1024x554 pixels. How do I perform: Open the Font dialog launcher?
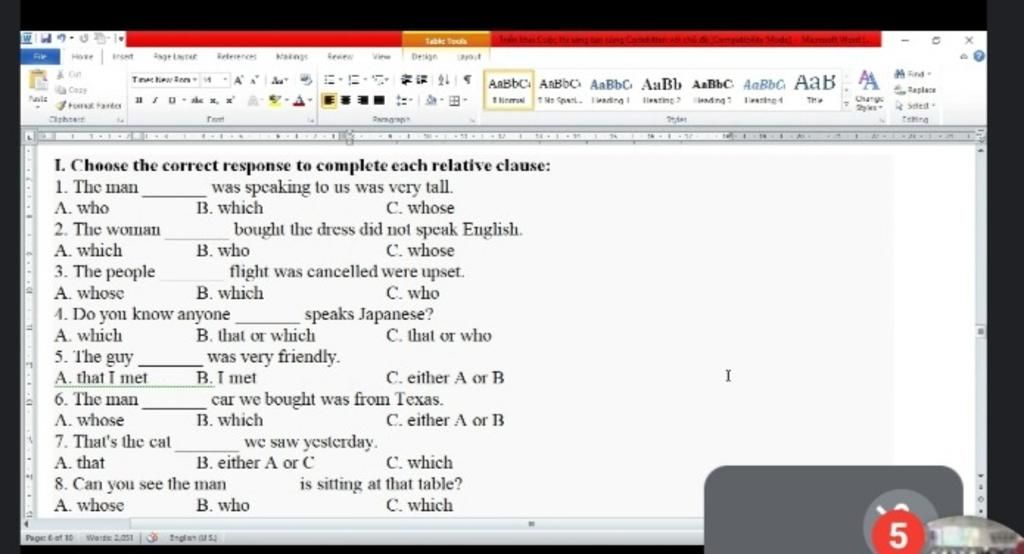coord(312,120)
